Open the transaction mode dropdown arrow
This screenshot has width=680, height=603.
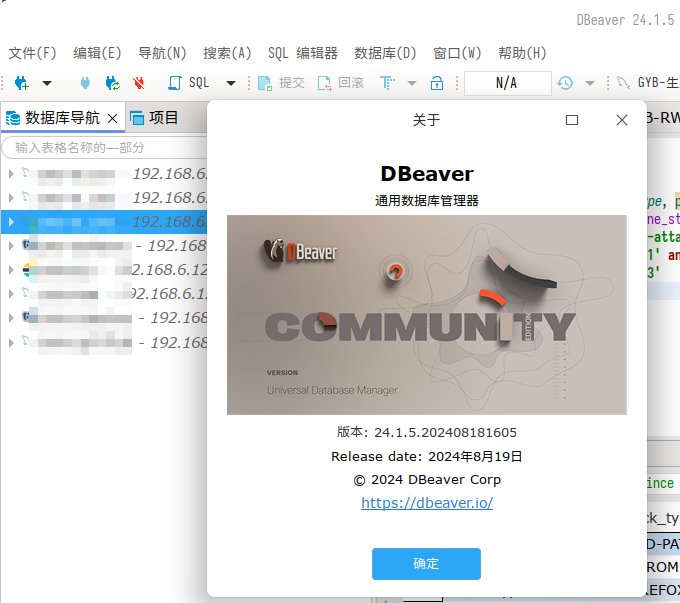(x=412, y=83)
